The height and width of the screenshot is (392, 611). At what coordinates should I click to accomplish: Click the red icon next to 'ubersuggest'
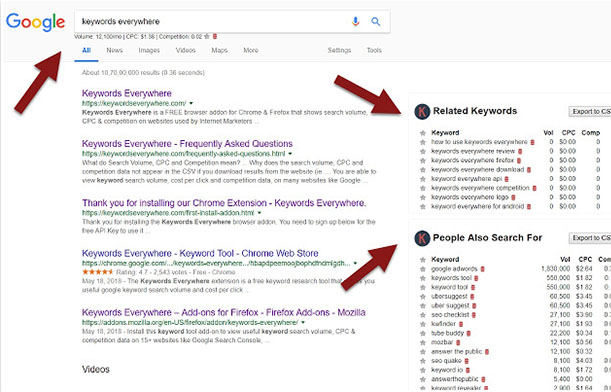tap(472, 297)
